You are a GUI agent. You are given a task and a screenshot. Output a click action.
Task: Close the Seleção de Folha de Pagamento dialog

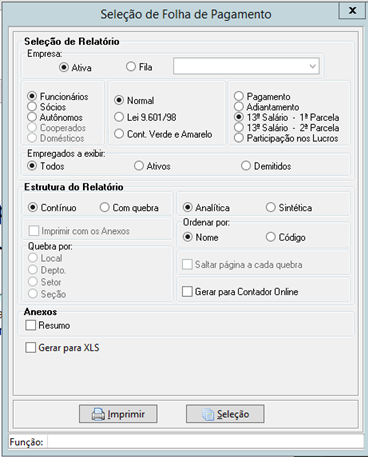pos(352,11)
